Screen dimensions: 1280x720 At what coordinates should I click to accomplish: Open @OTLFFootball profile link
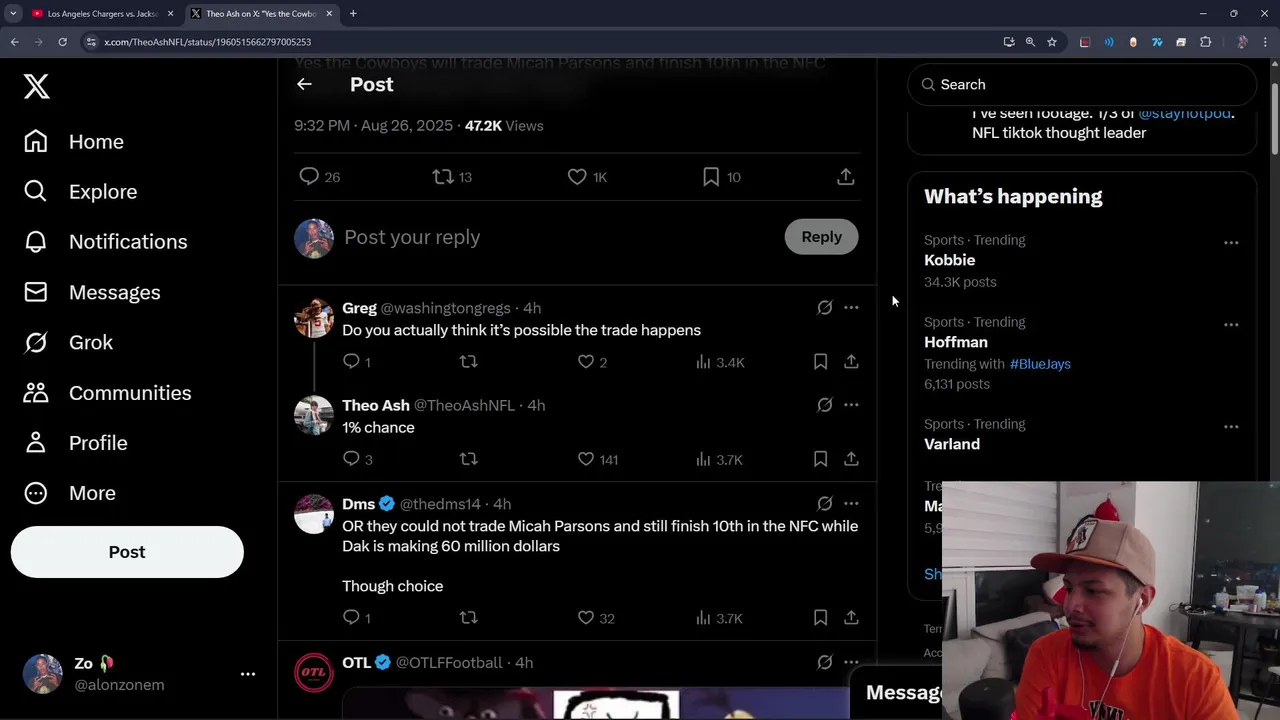449,663
